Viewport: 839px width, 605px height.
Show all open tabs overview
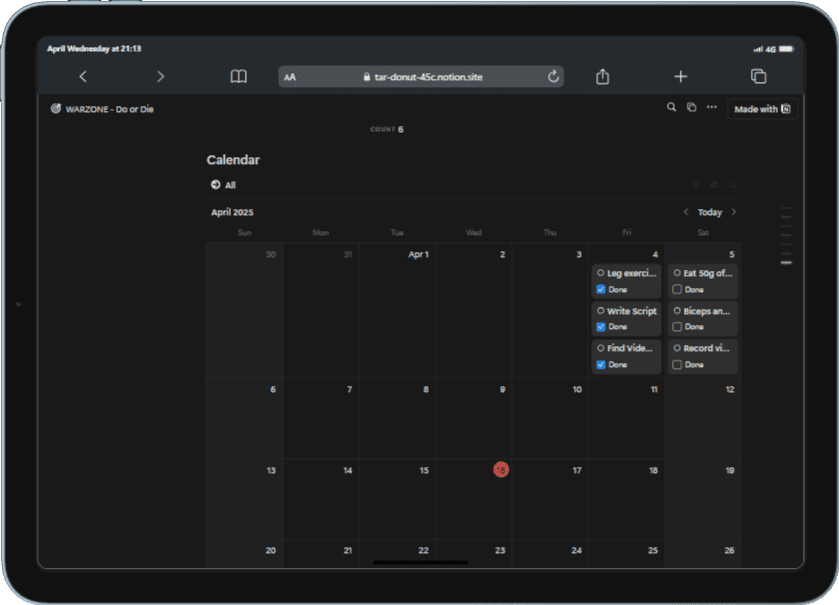[759, 76]
